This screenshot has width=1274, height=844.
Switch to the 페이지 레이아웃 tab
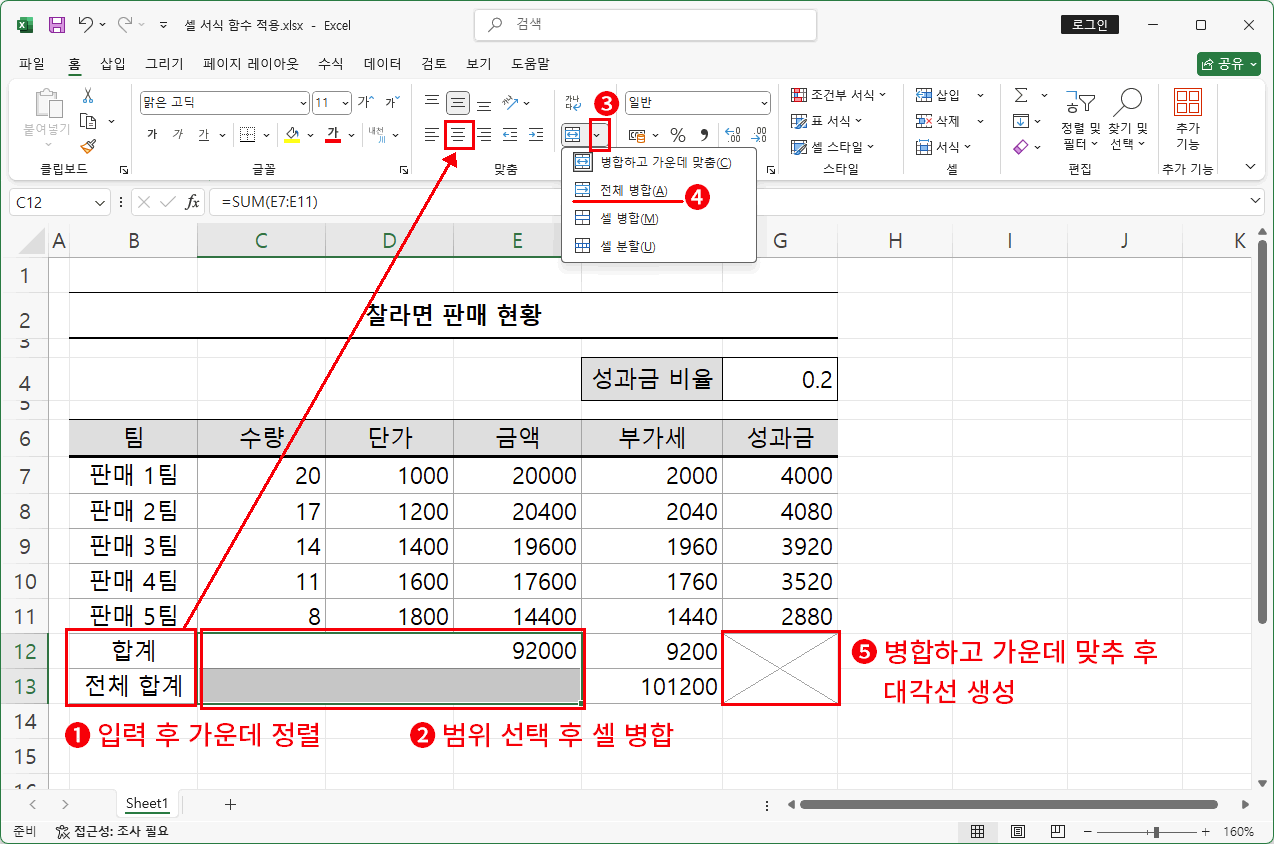click(251, 64)
